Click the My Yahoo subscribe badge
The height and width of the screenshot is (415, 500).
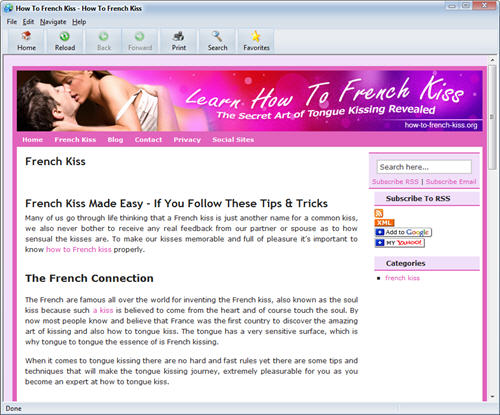tap(399, 243)
